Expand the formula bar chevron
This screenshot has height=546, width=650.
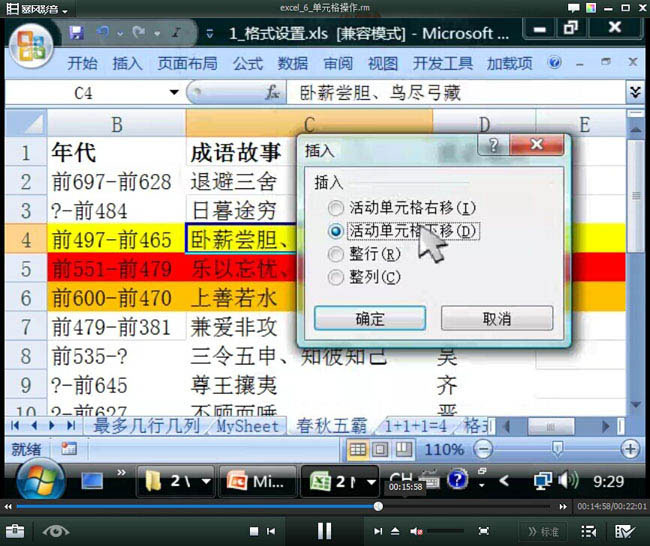635,92
